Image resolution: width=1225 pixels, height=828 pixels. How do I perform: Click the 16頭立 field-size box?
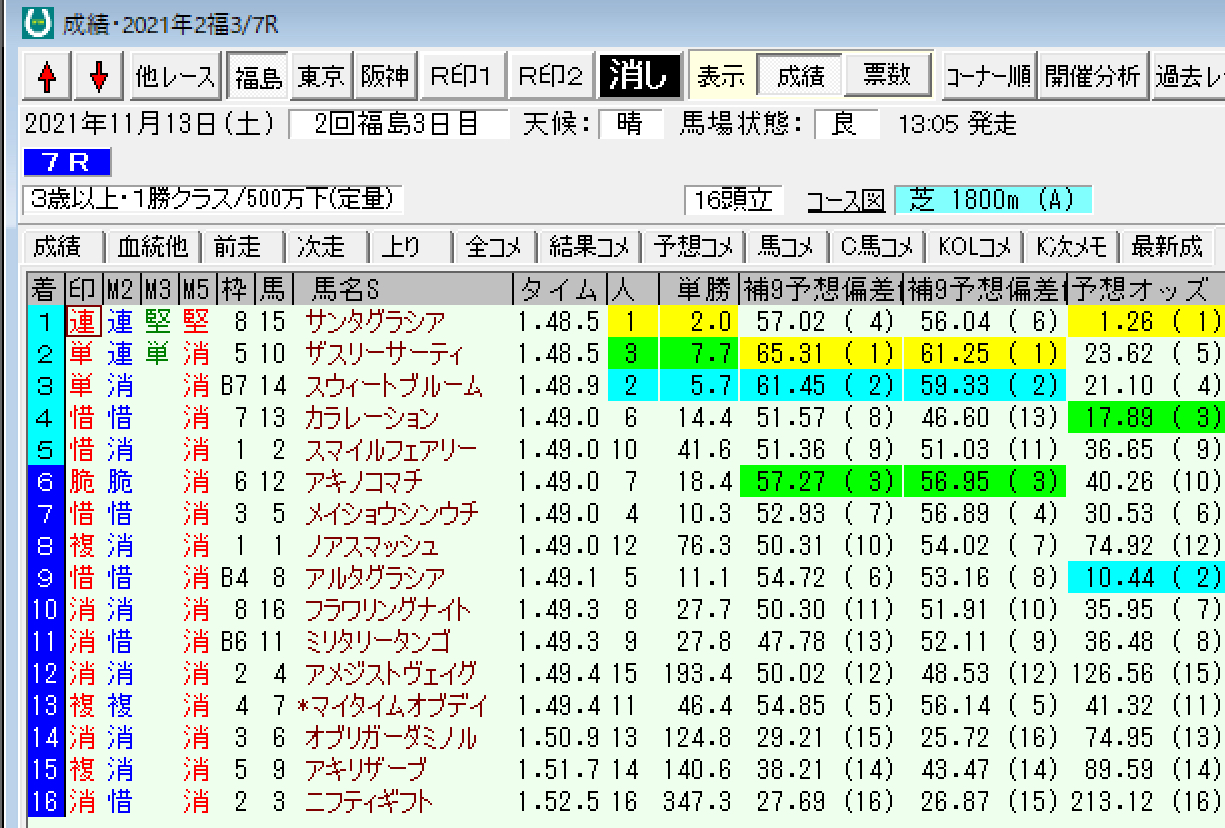point(734,200)
